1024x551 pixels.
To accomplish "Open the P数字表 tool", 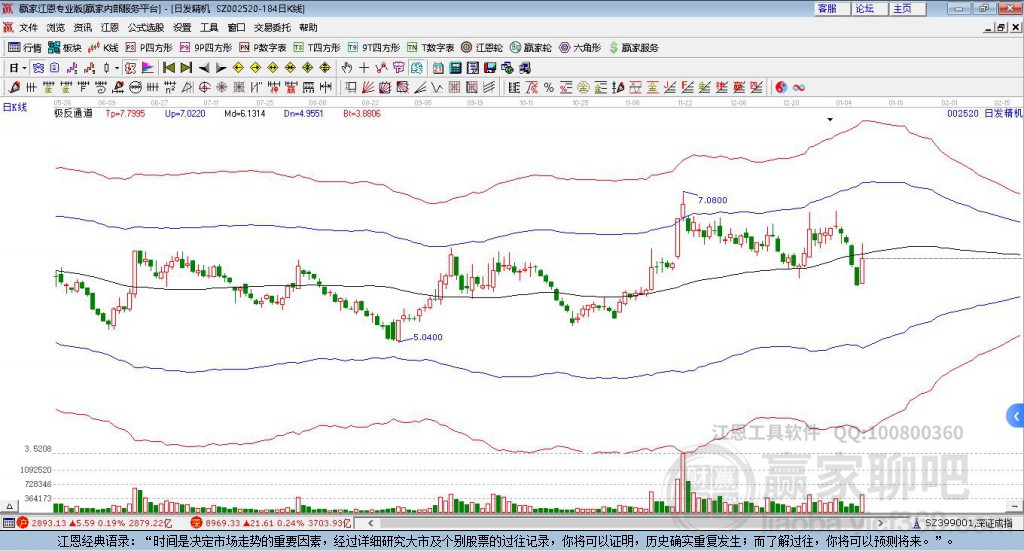I will click(263, 48).
